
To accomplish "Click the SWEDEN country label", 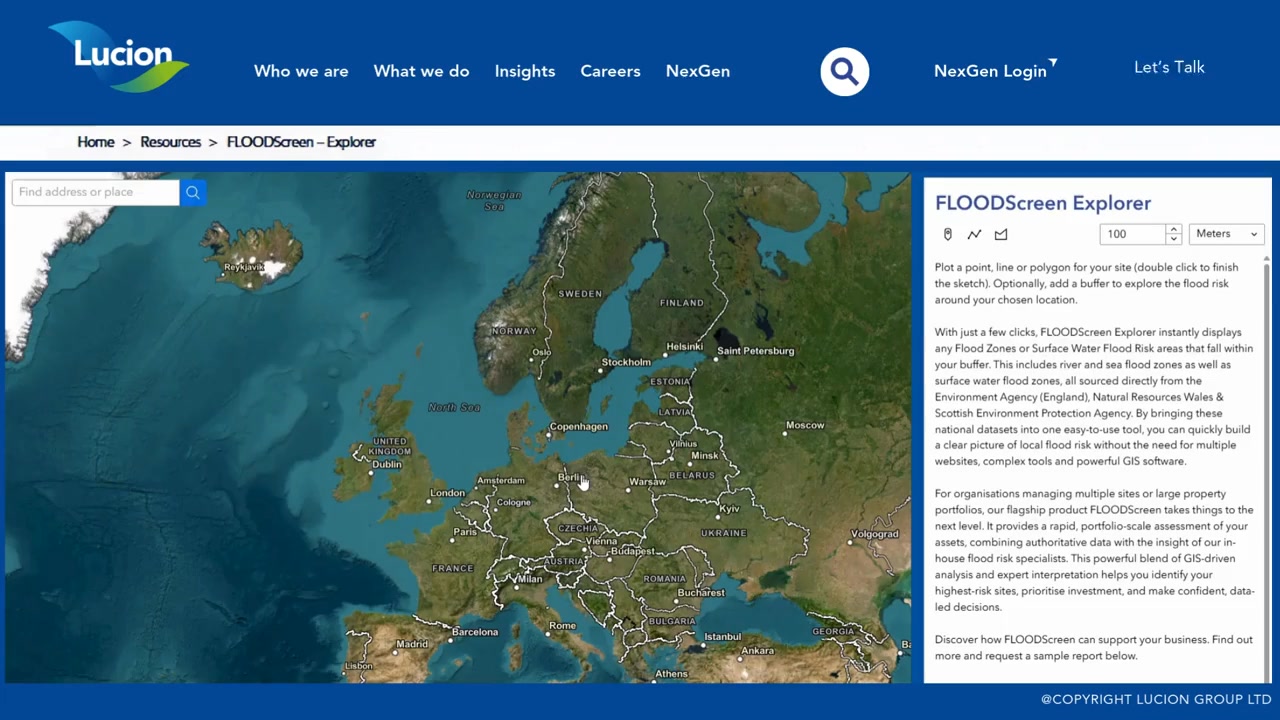I will (580, 294).
